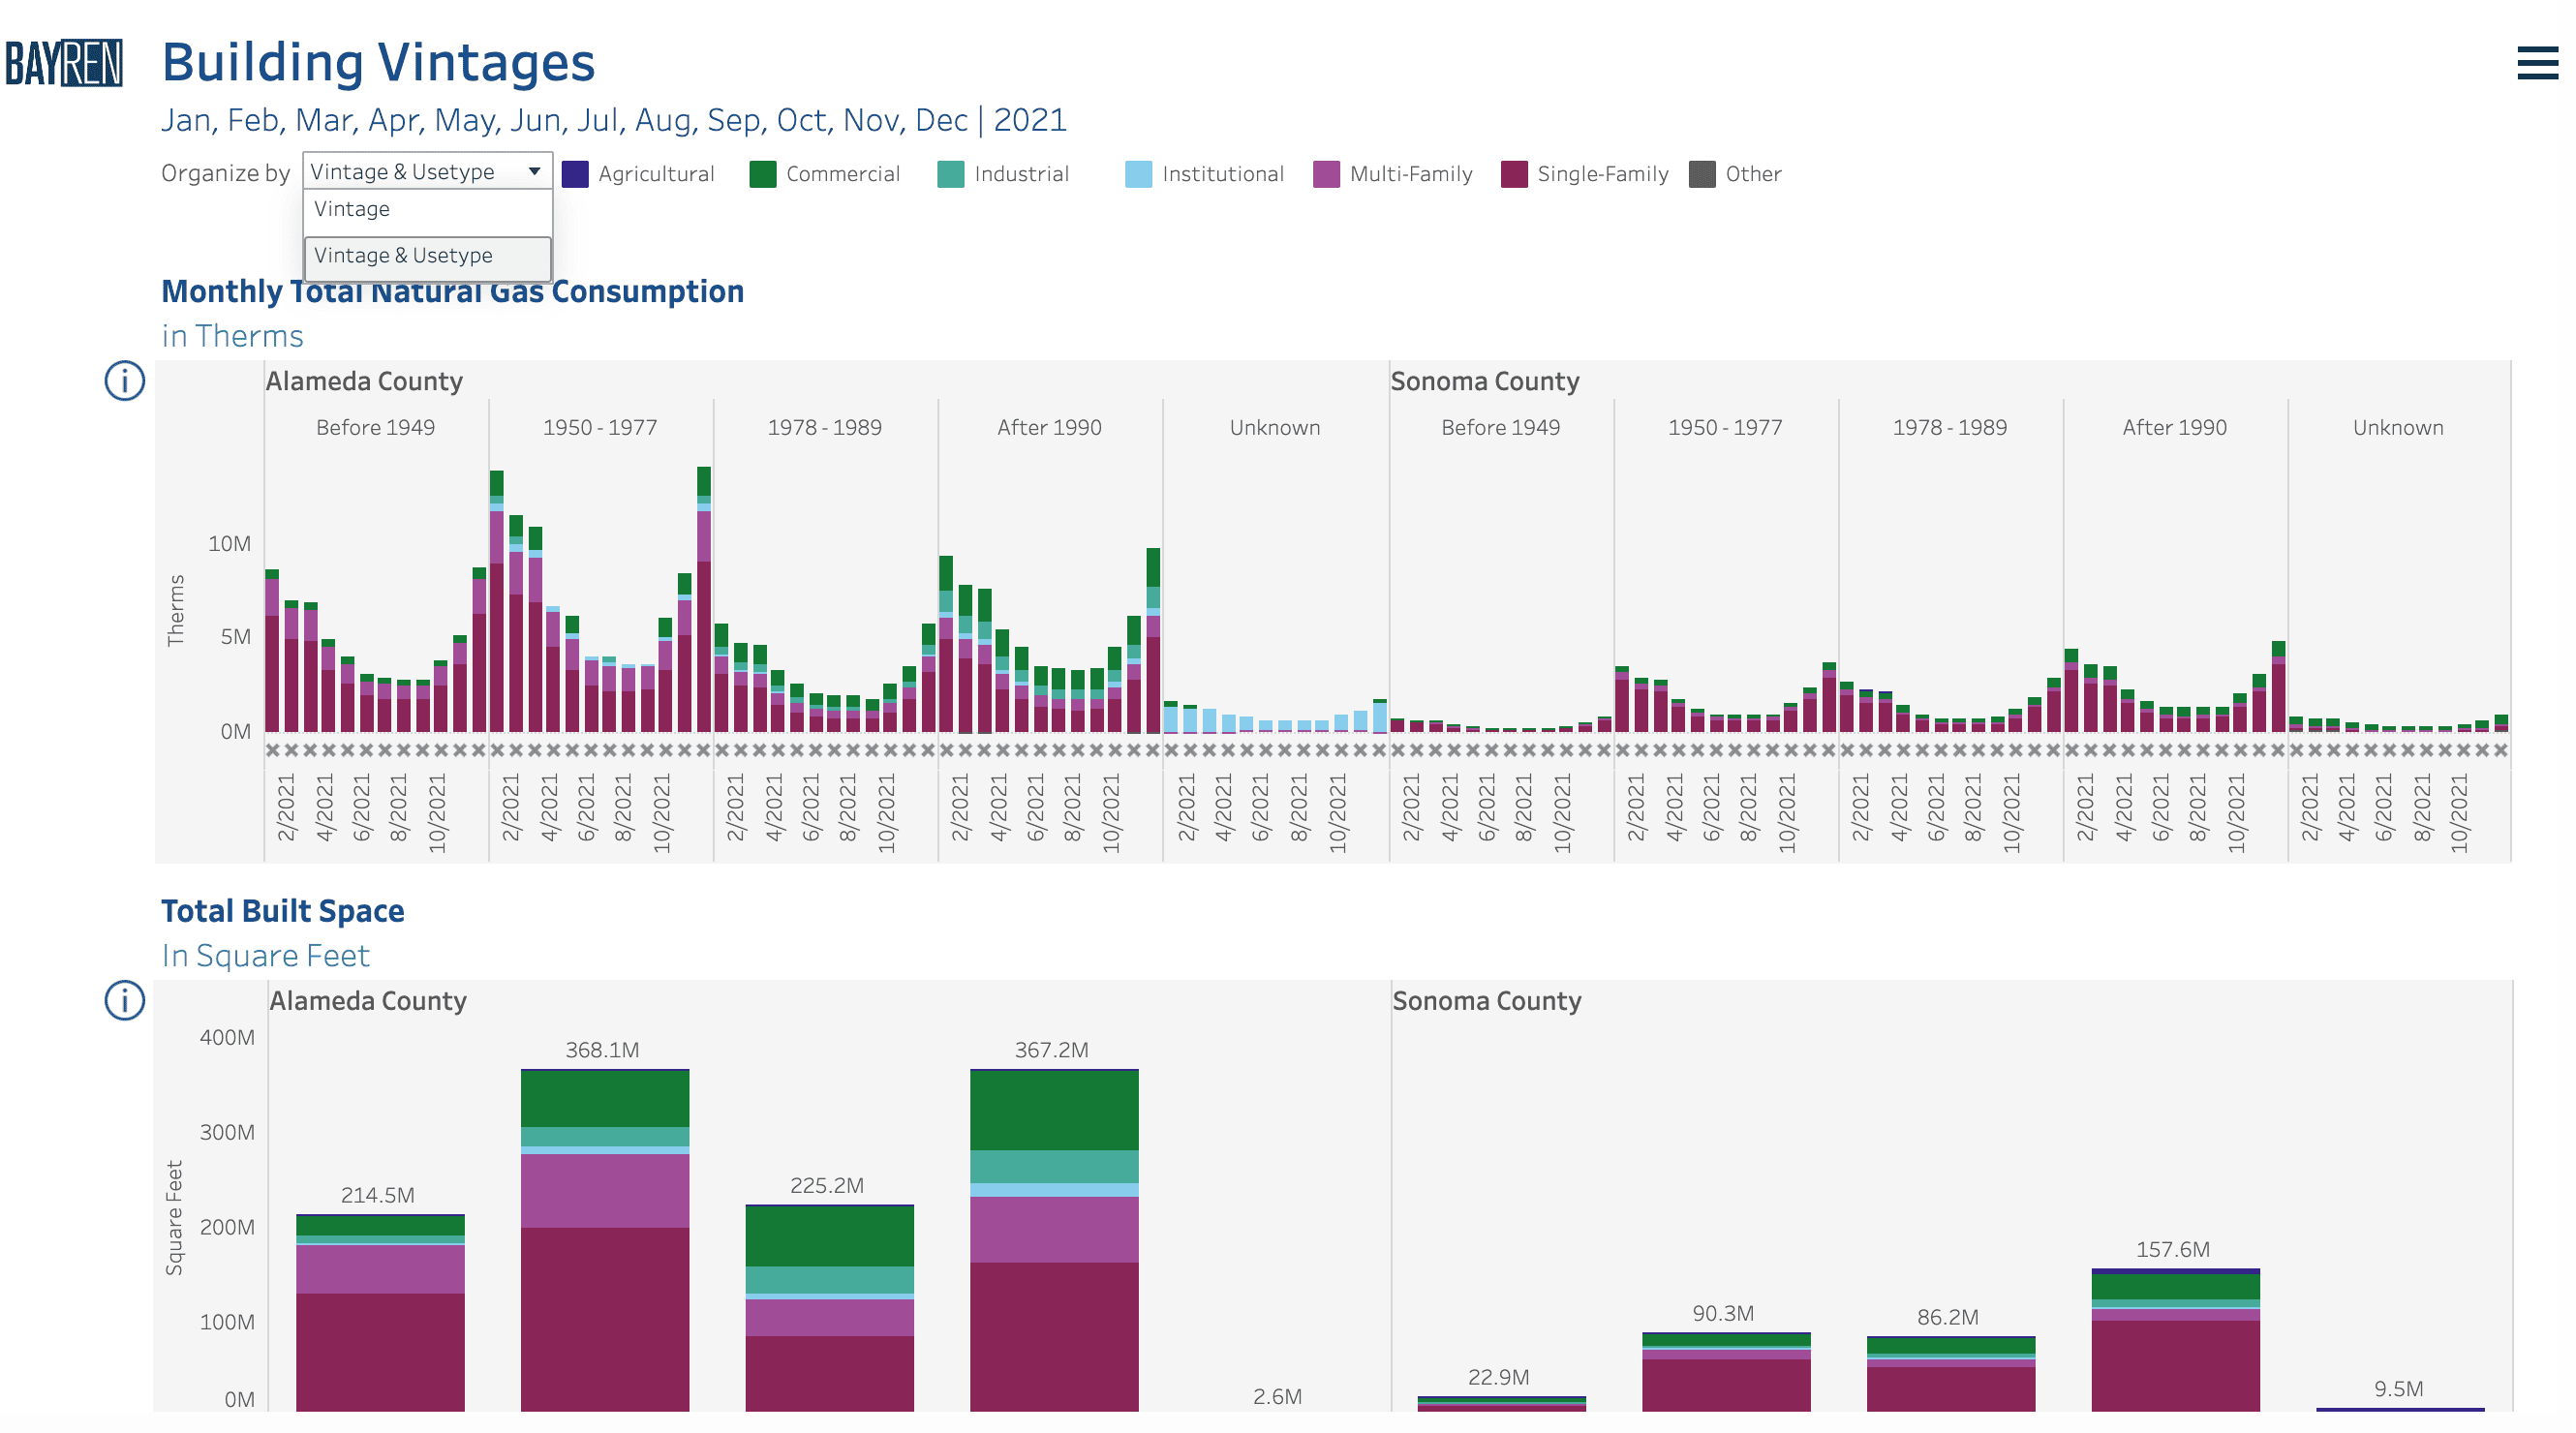Click the months and 2021 date subtitle
This screenshot has height=1433, width=2576.
(614, 120)
